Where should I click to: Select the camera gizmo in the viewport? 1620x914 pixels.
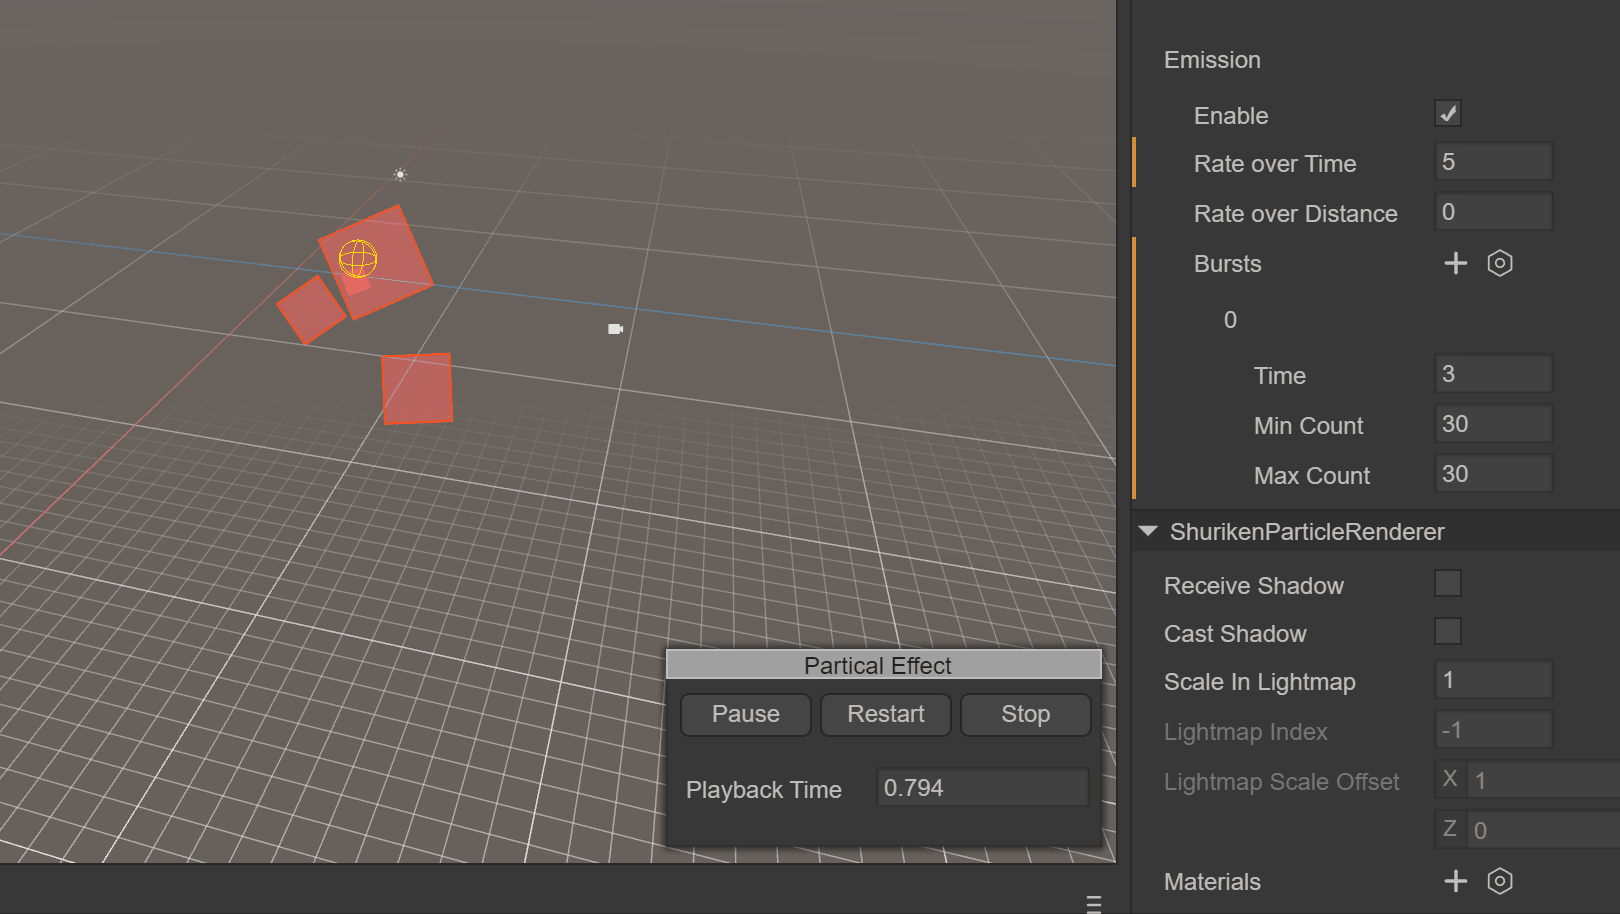tap(615, 329)
